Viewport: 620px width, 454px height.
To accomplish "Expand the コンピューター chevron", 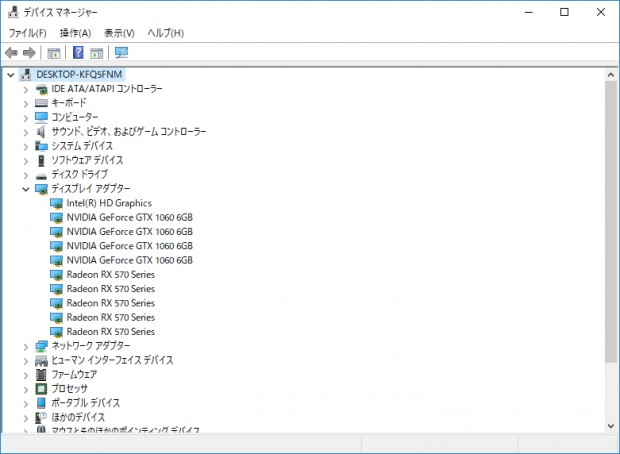I will click(26, 118).
